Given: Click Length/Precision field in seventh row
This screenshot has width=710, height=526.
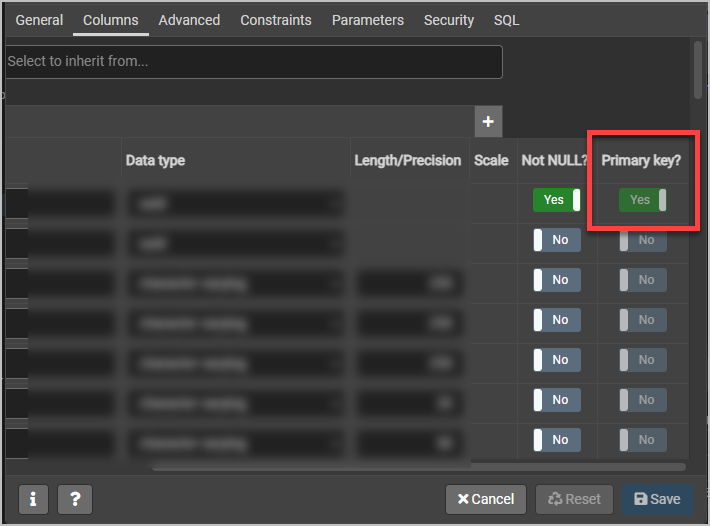Looking at the screenshot, I should [410, 443].
